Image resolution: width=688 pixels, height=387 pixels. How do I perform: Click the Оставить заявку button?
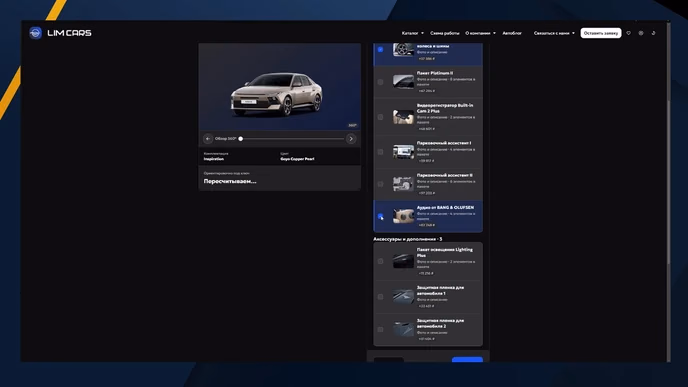[601, 33]
